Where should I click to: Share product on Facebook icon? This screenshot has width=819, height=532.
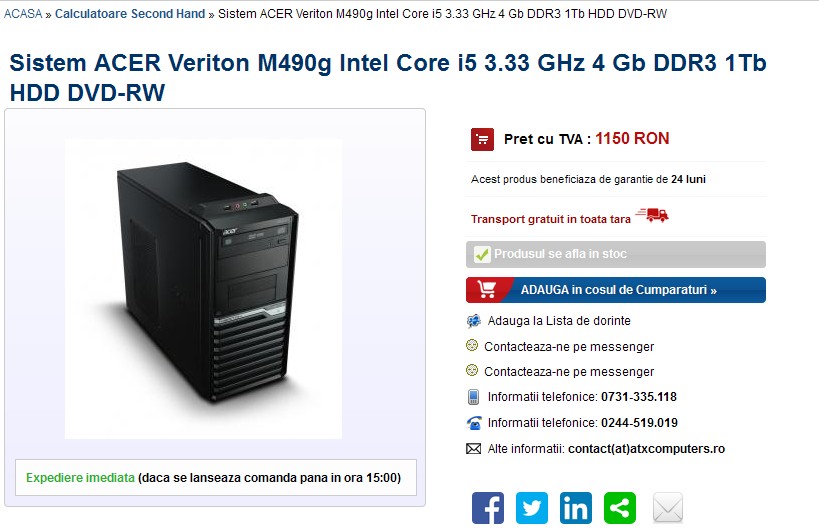(487, 507)
